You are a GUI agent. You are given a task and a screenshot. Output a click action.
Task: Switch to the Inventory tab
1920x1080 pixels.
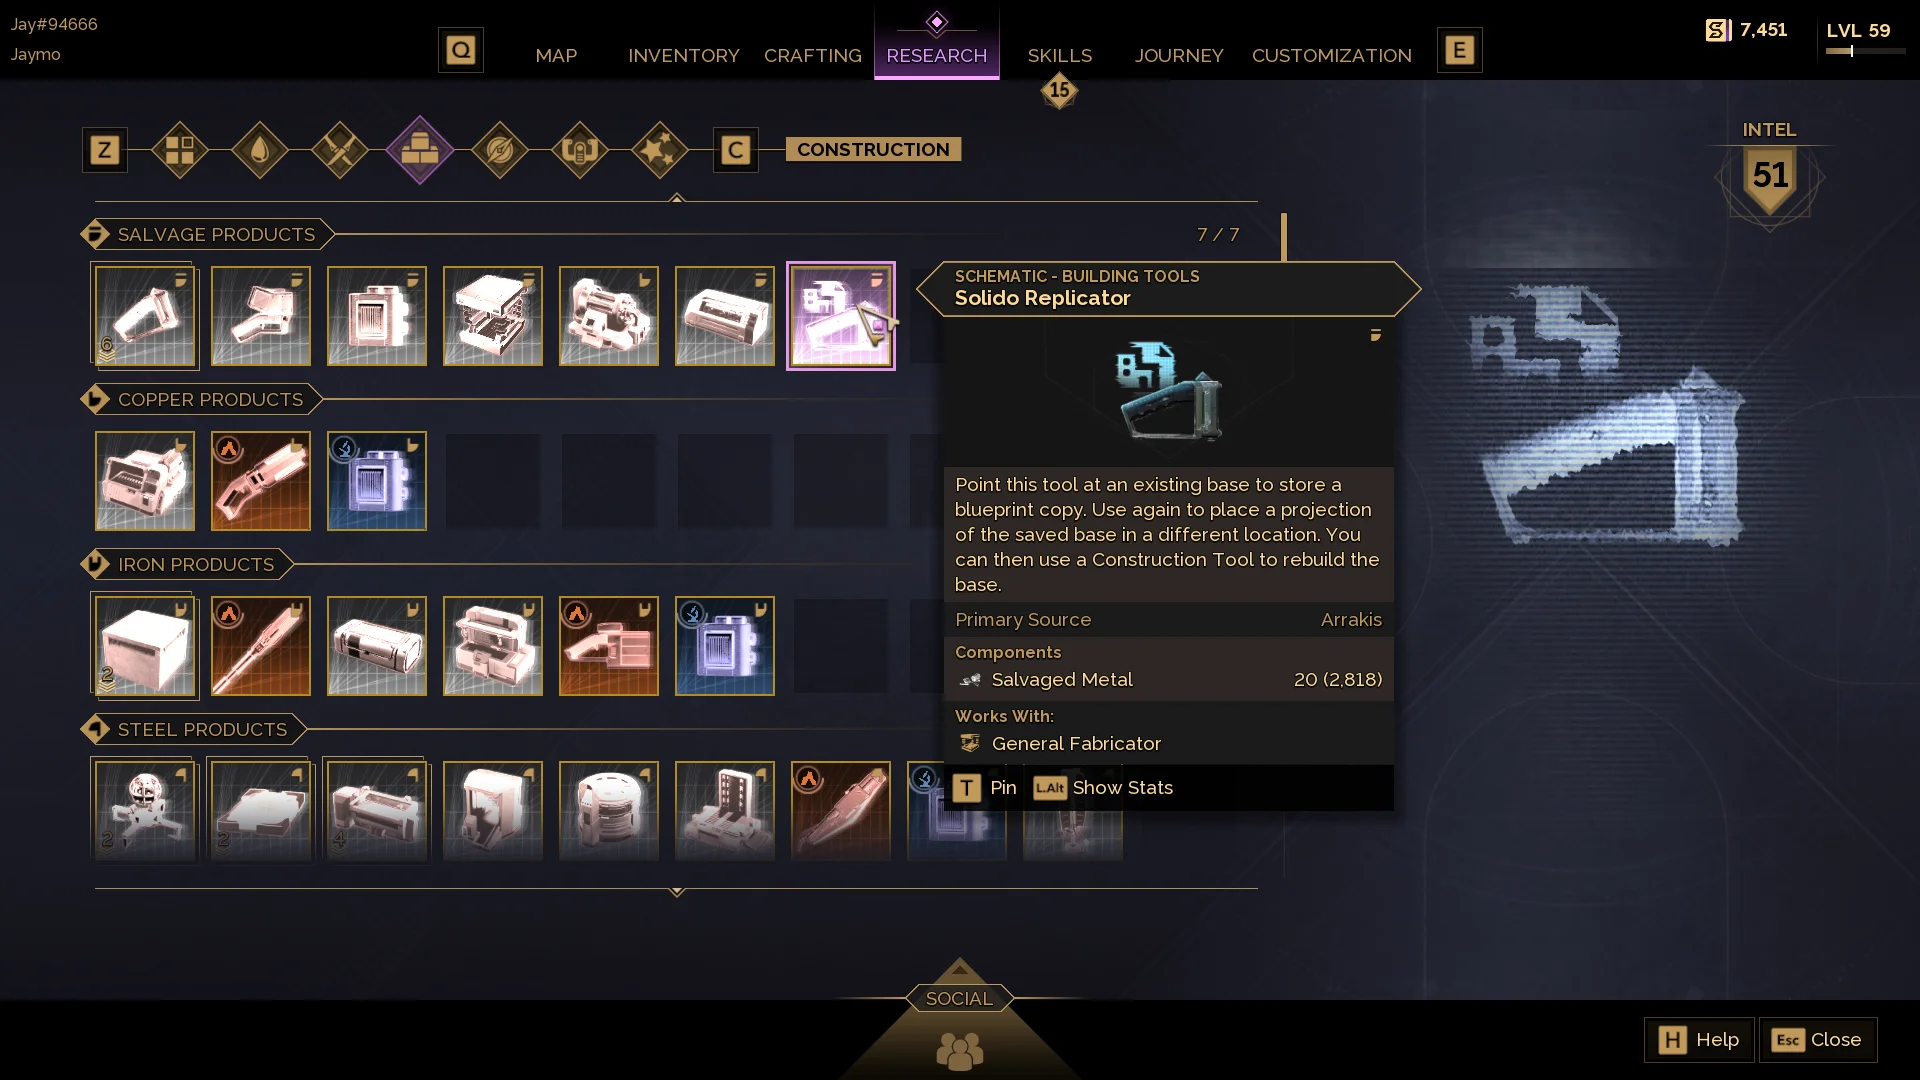point(684,55)
